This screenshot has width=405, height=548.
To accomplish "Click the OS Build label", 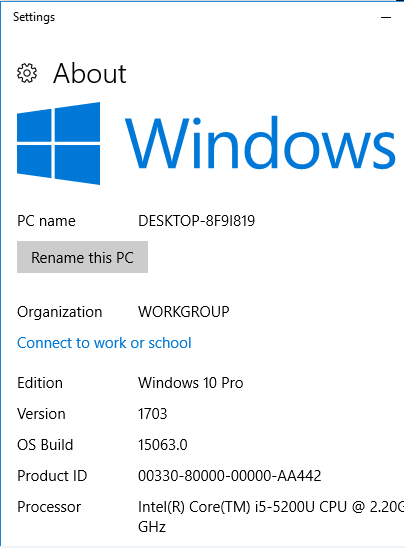I will (x=45, y=445).
